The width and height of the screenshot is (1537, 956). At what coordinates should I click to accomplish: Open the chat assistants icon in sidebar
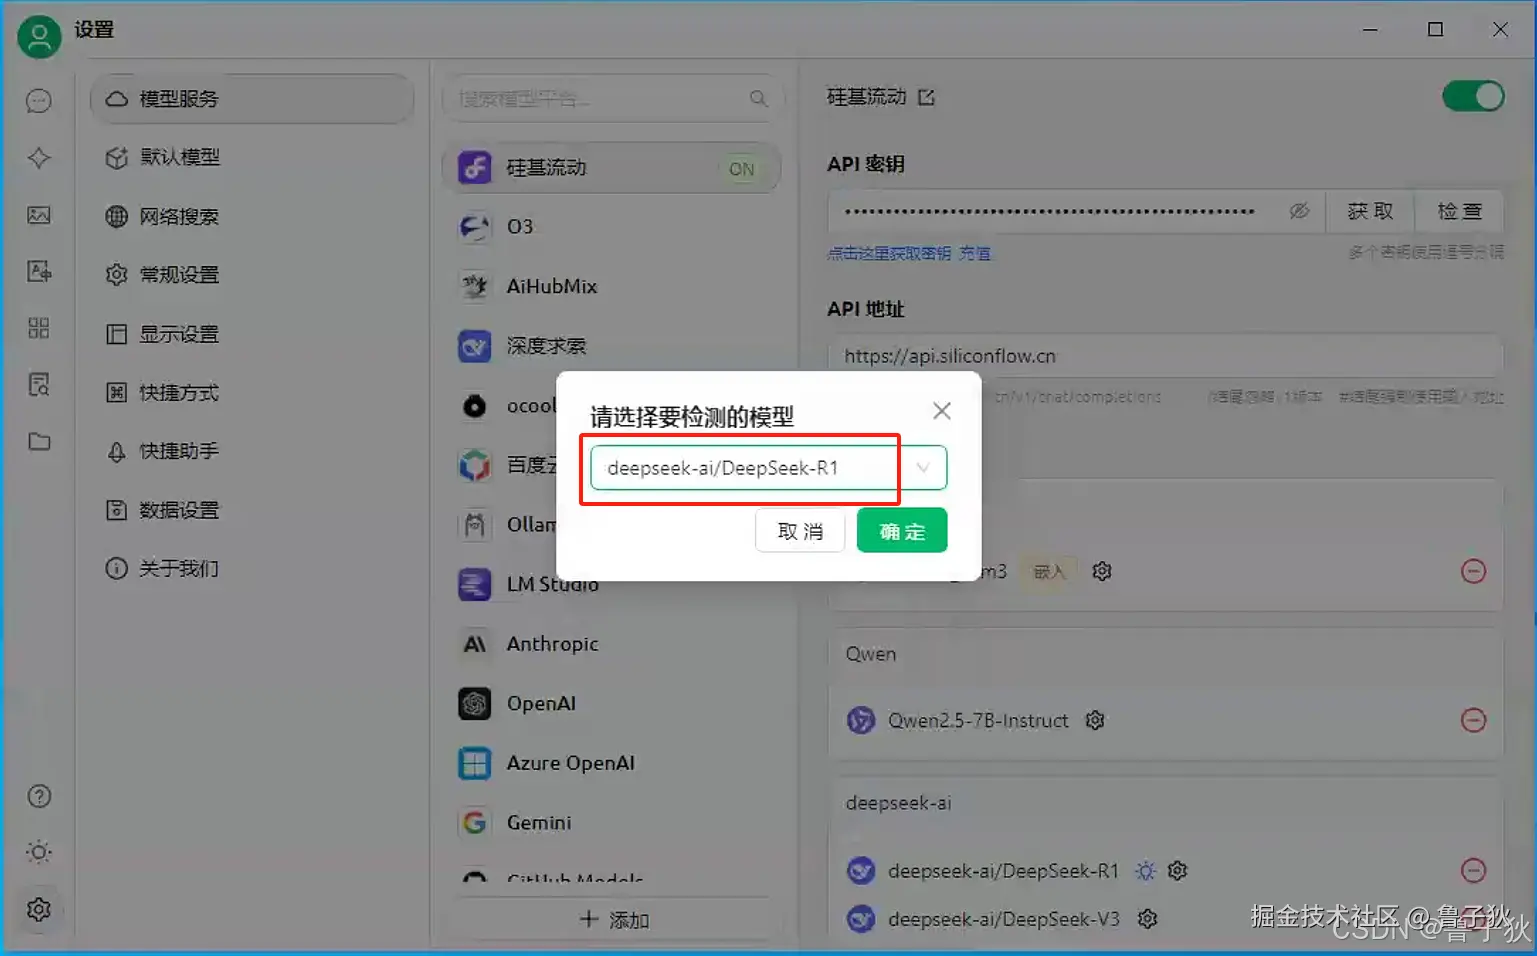tap(39, 101)
